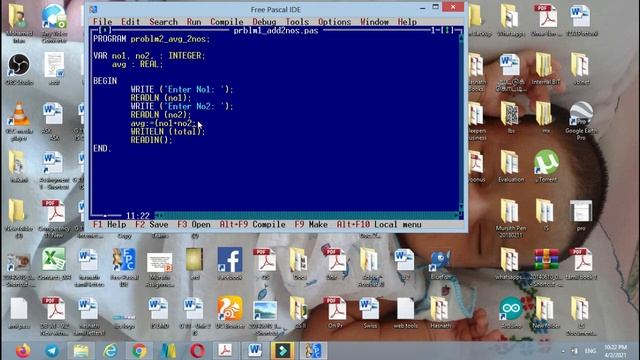Click the Free Pascal IDE window icon

tap(93, 9)
